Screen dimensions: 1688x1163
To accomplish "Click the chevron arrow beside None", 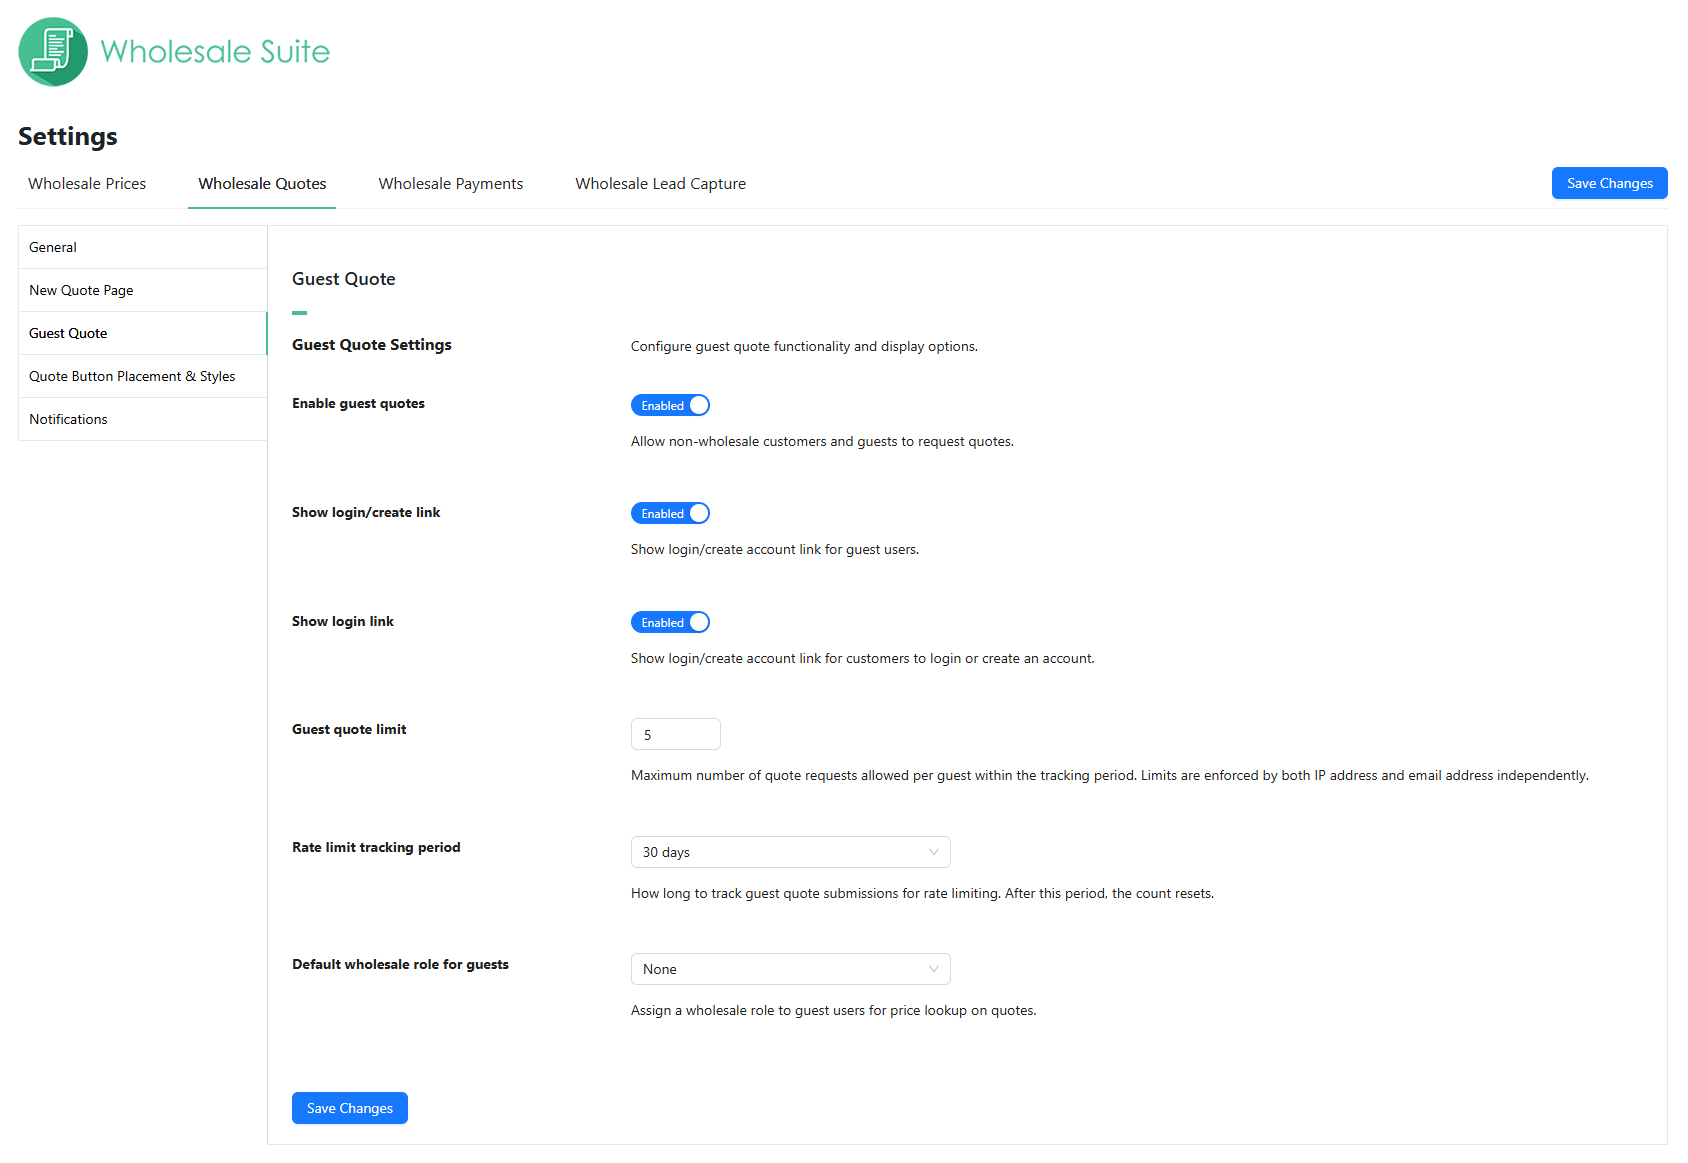I will [x=933, y=969].
